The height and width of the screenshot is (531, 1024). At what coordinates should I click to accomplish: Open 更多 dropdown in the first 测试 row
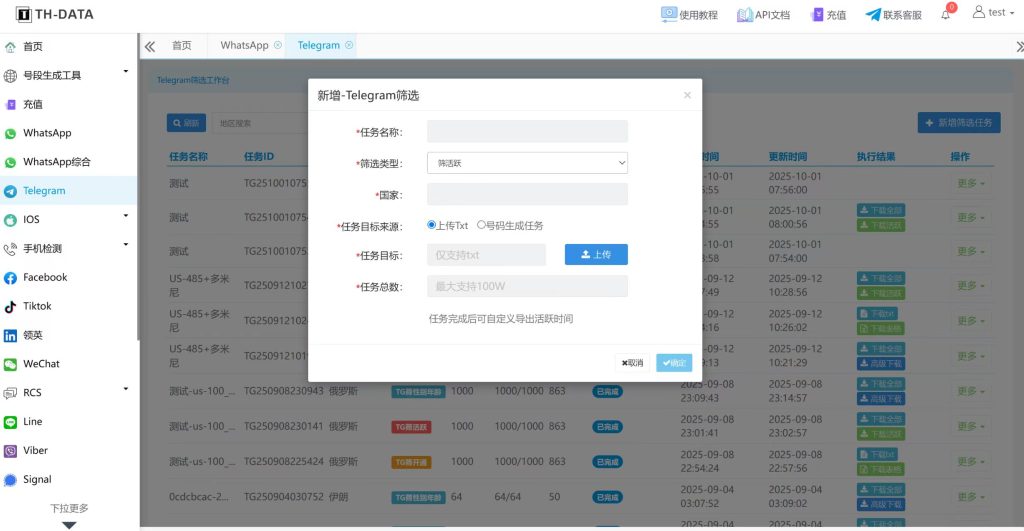[x=971, y=184]
